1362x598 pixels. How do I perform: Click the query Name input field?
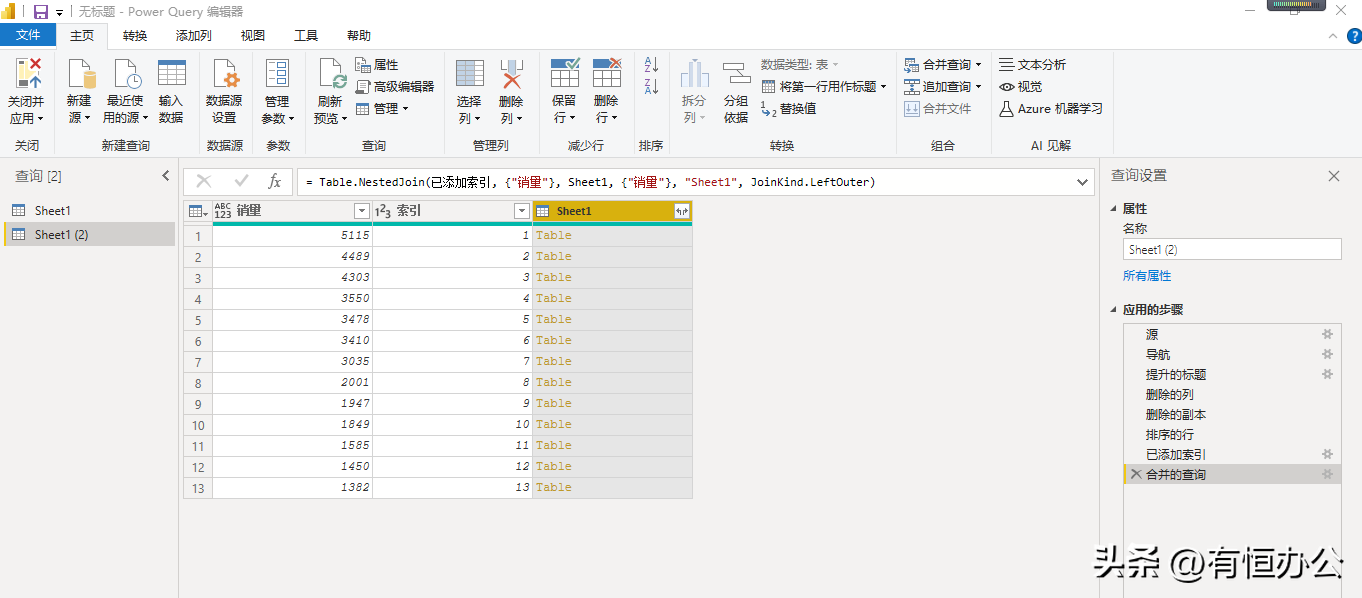coord(1232,250)
